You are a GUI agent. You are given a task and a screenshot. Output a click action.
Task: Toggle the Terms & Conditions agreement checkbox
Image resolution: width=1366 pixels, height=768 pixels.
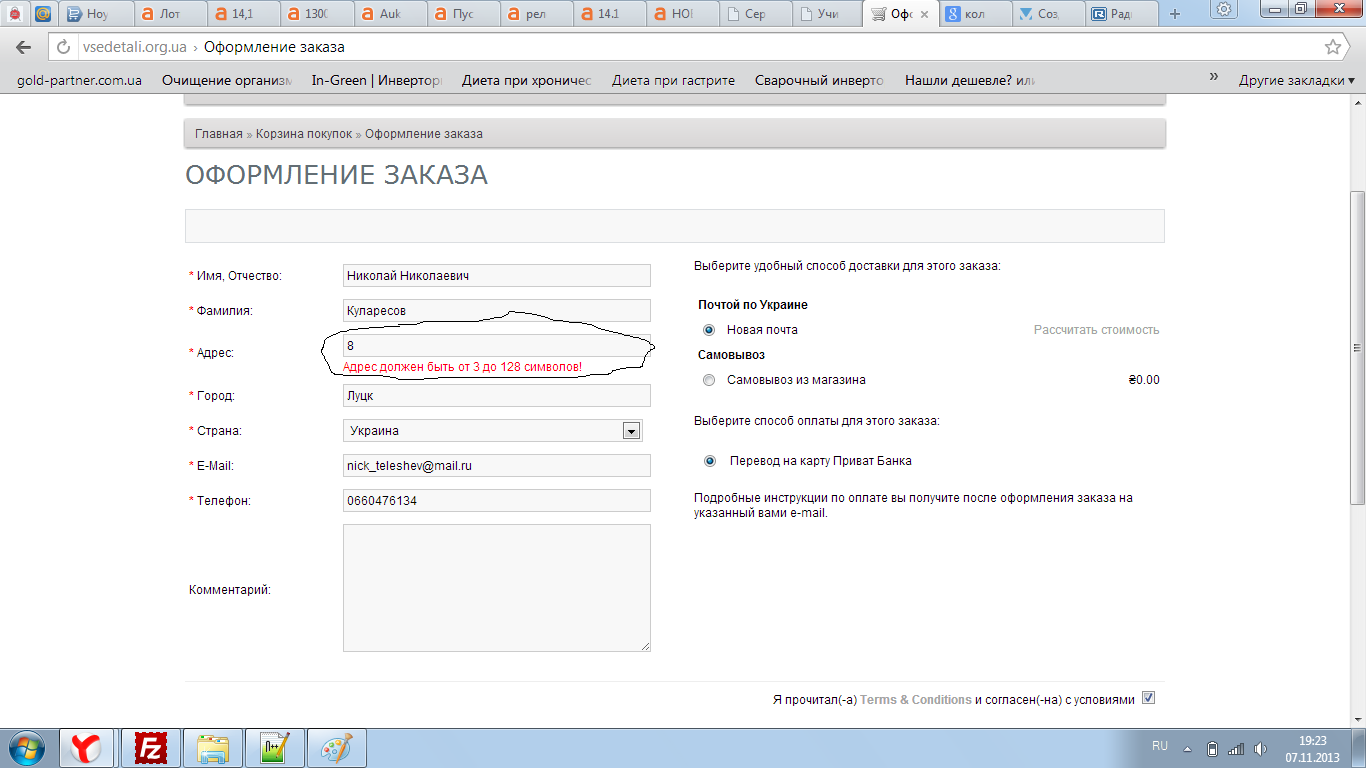[1148, 698]
